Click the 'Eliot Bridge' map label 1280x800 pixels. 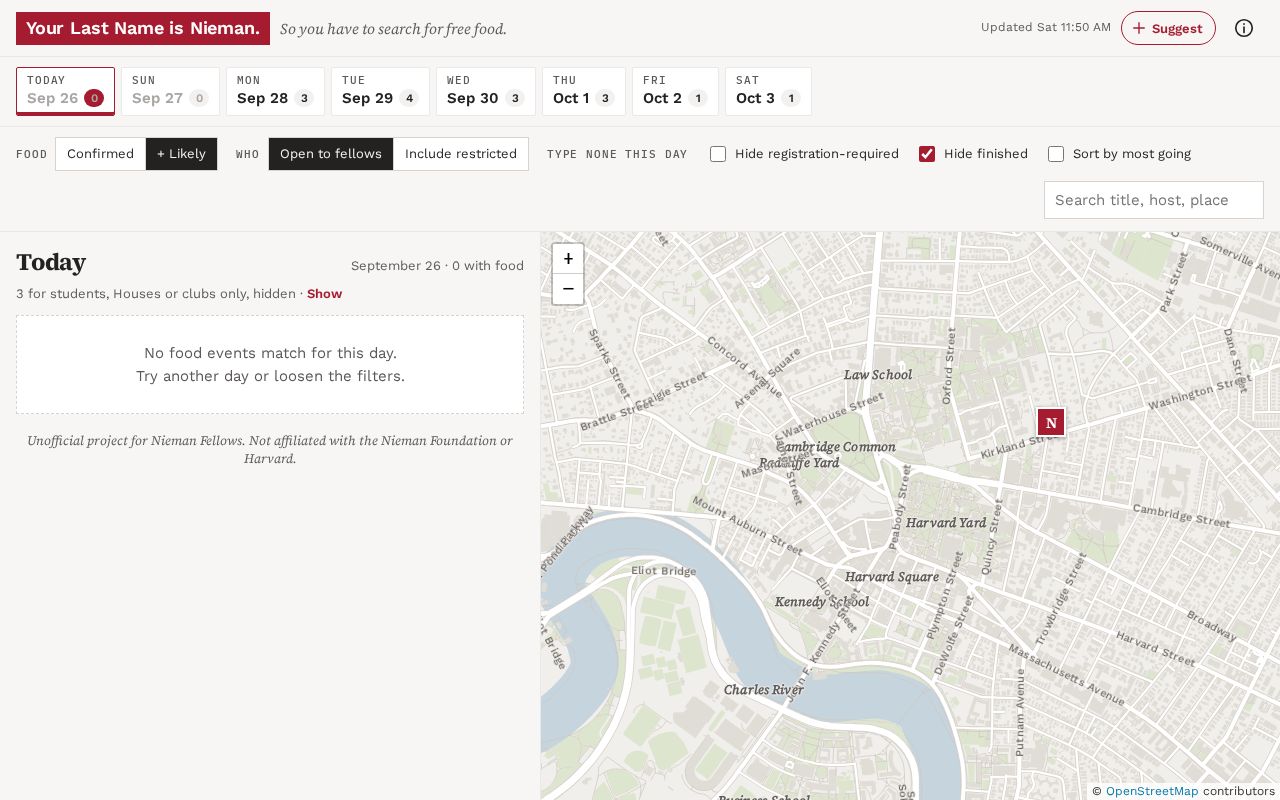click(664, 571)
